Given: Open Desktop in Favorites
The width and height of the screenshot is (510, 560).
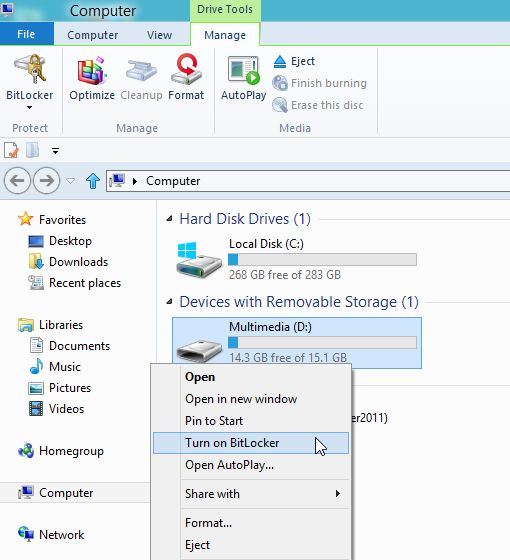Looking at the screenshot, I should [x=60, y=241].
